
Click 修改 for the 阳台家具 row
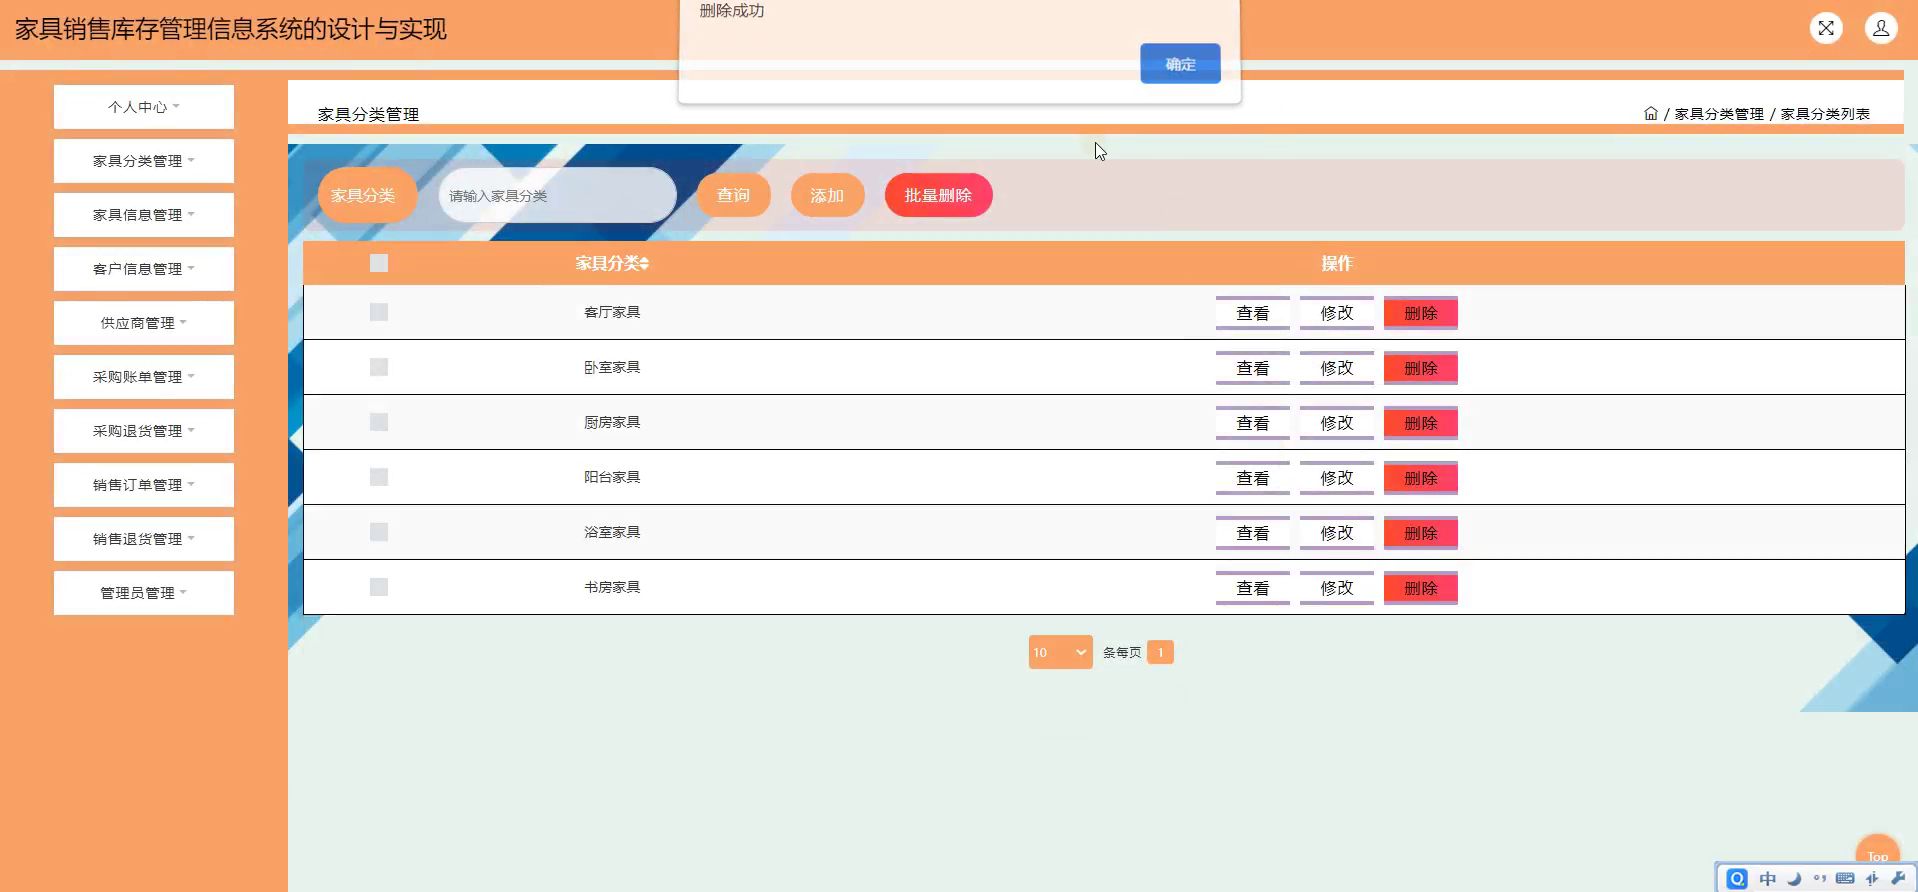pyautogui.click(x=1337, y=478)
